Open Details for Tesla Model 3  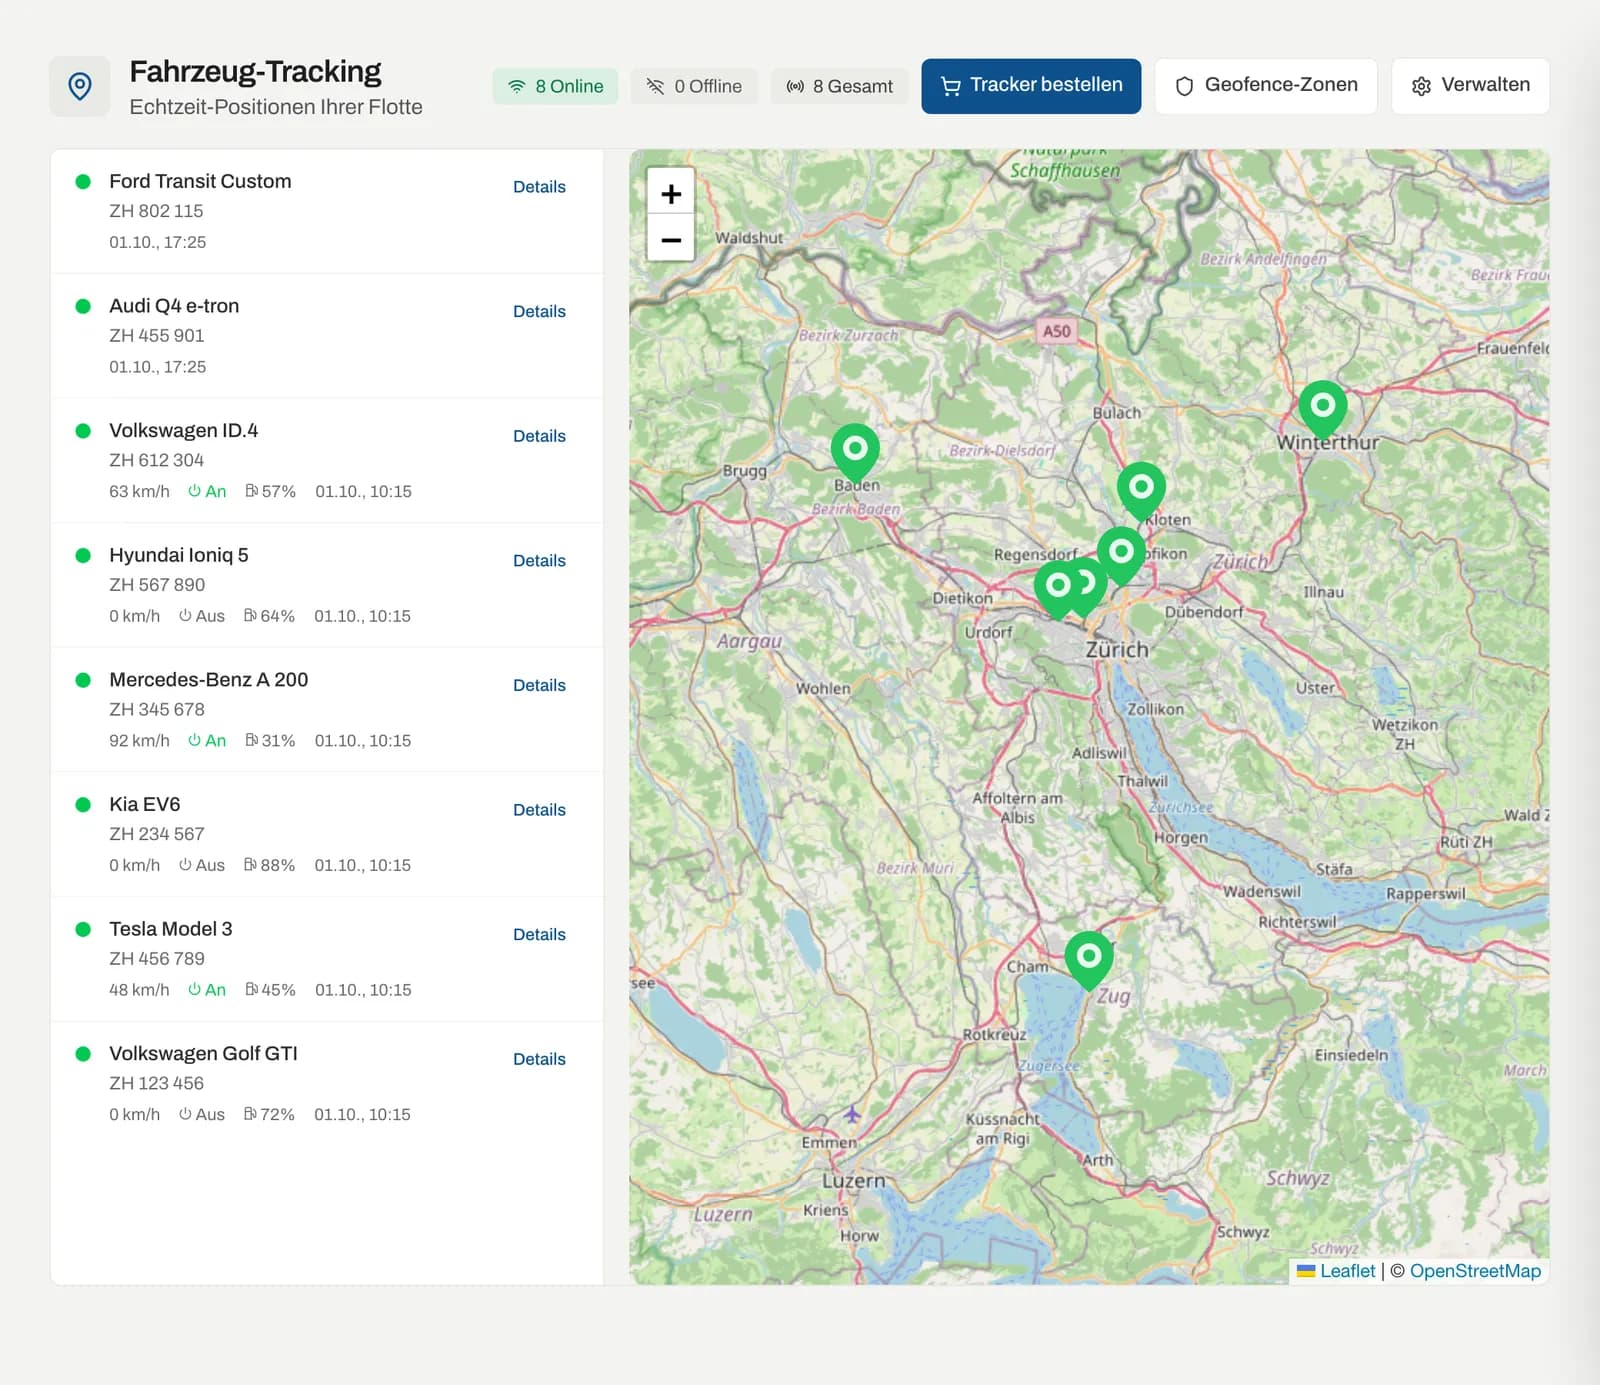[539, 935]
